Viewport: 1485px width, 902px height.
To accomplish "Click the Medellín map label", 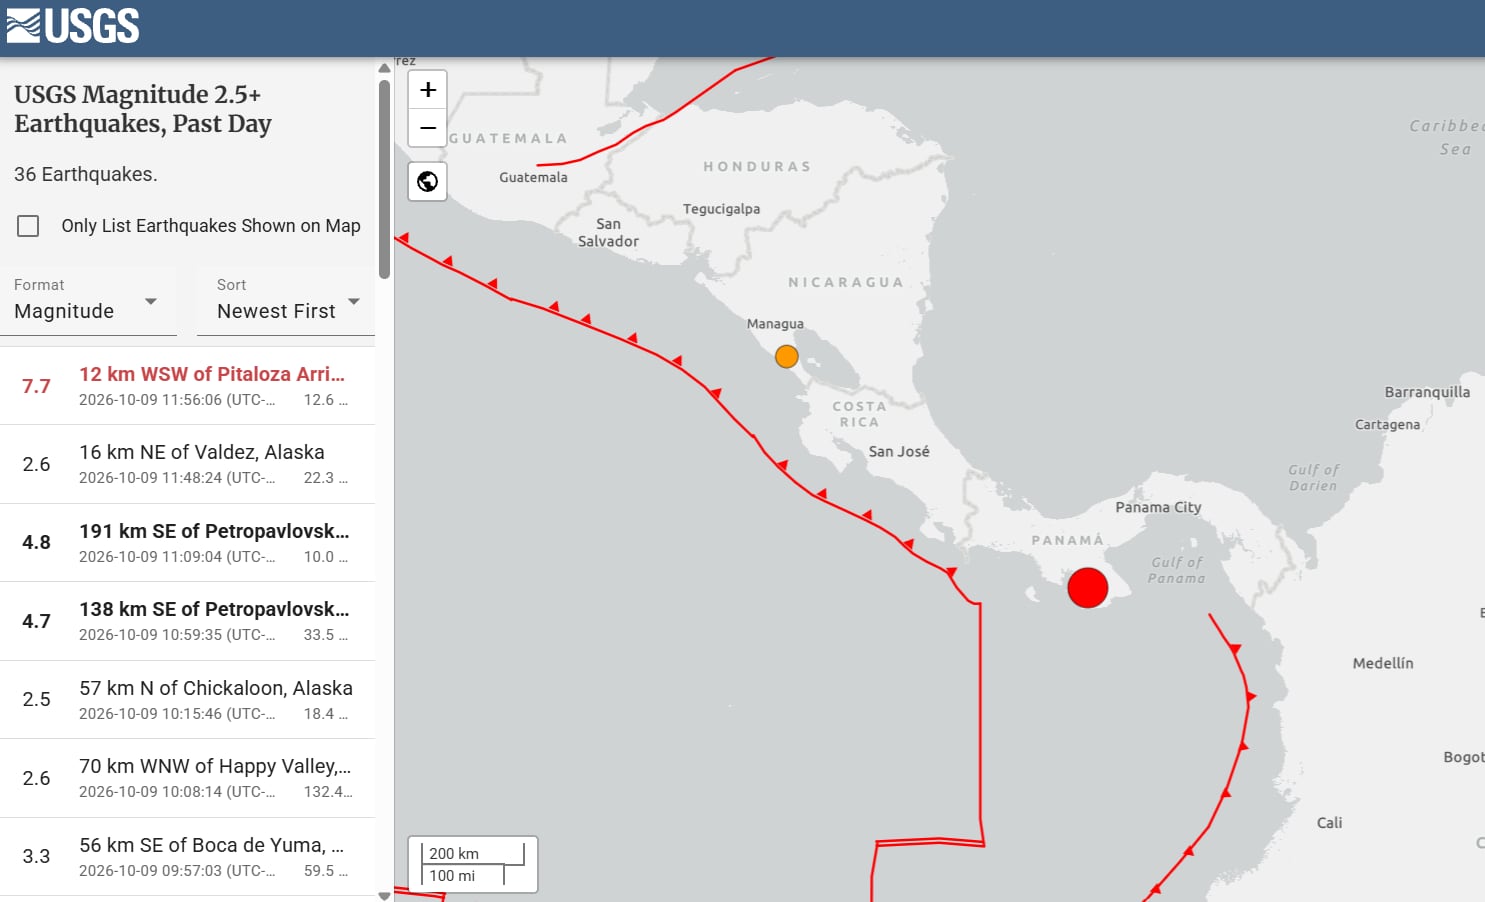I will (x=1383, y=663).
